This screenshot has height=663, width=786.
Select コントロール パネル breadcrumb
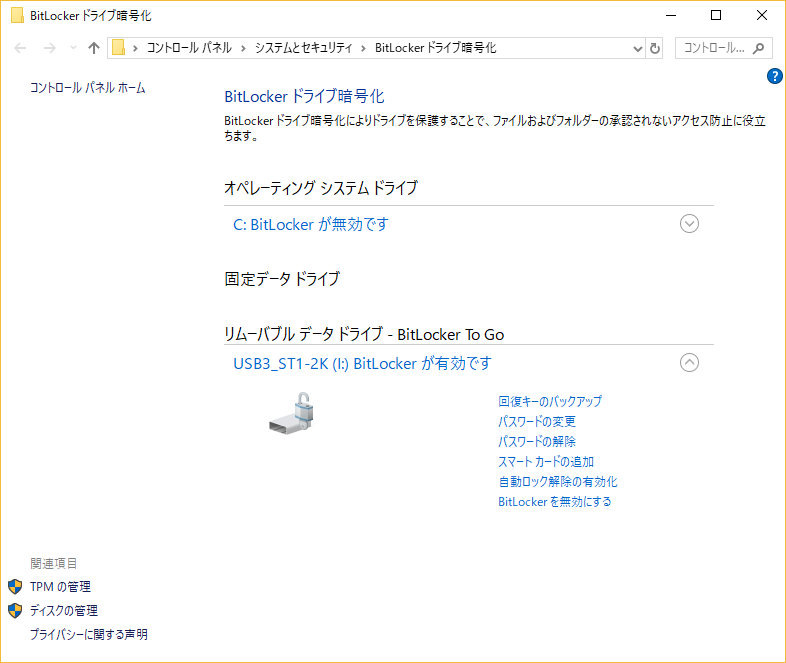click(189, 48)
